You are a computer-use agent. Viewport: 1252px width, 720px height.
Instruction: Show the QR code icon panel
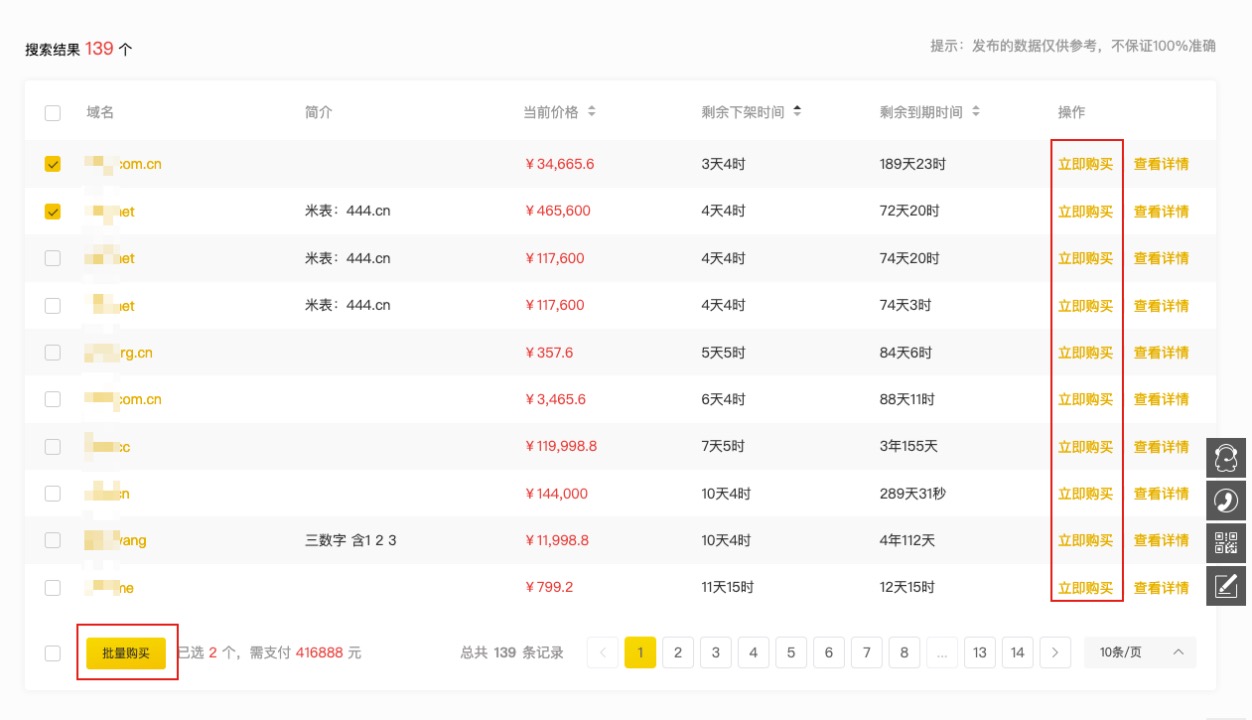[x=1226, y=543]
